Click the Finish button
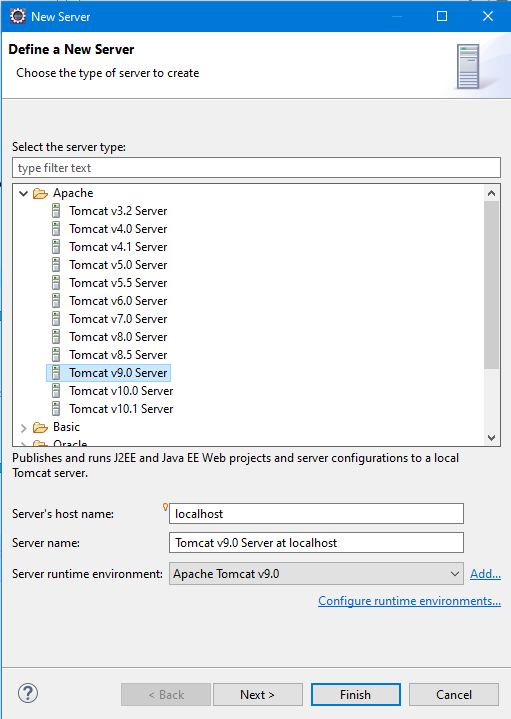511x719 pixels. pos(355,695)
